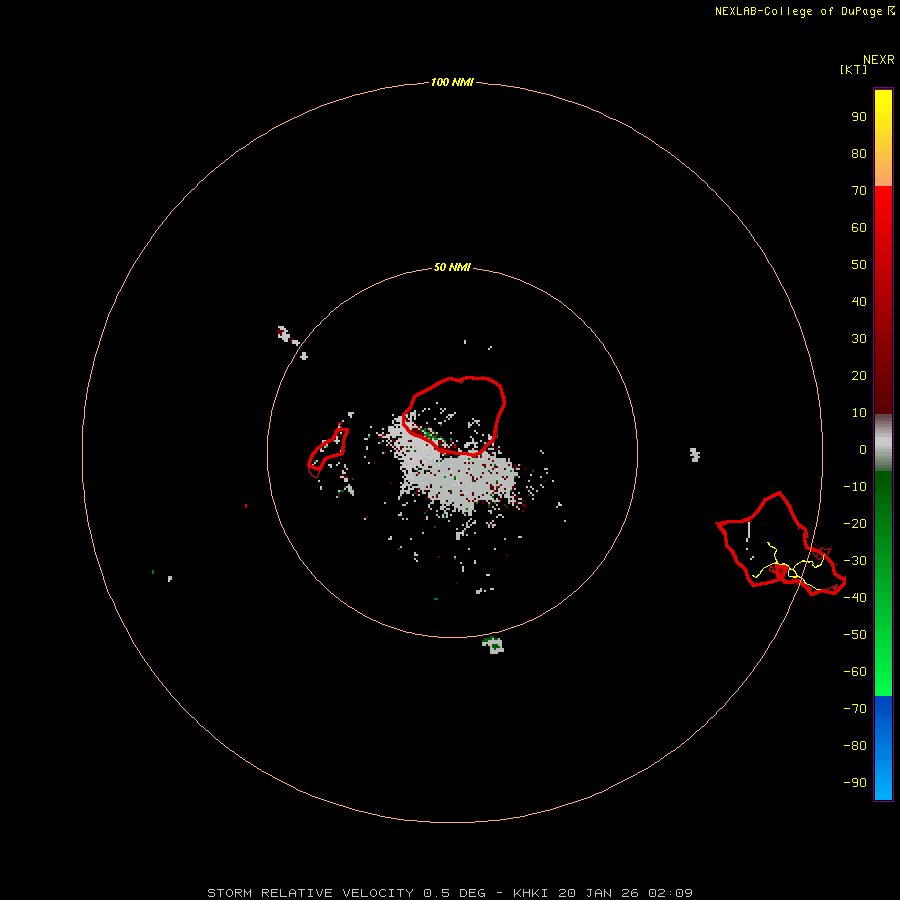This screenshot has width=900, height=900.
Task: Click the 70 value on velocity scale
Action: coord(859,191)
